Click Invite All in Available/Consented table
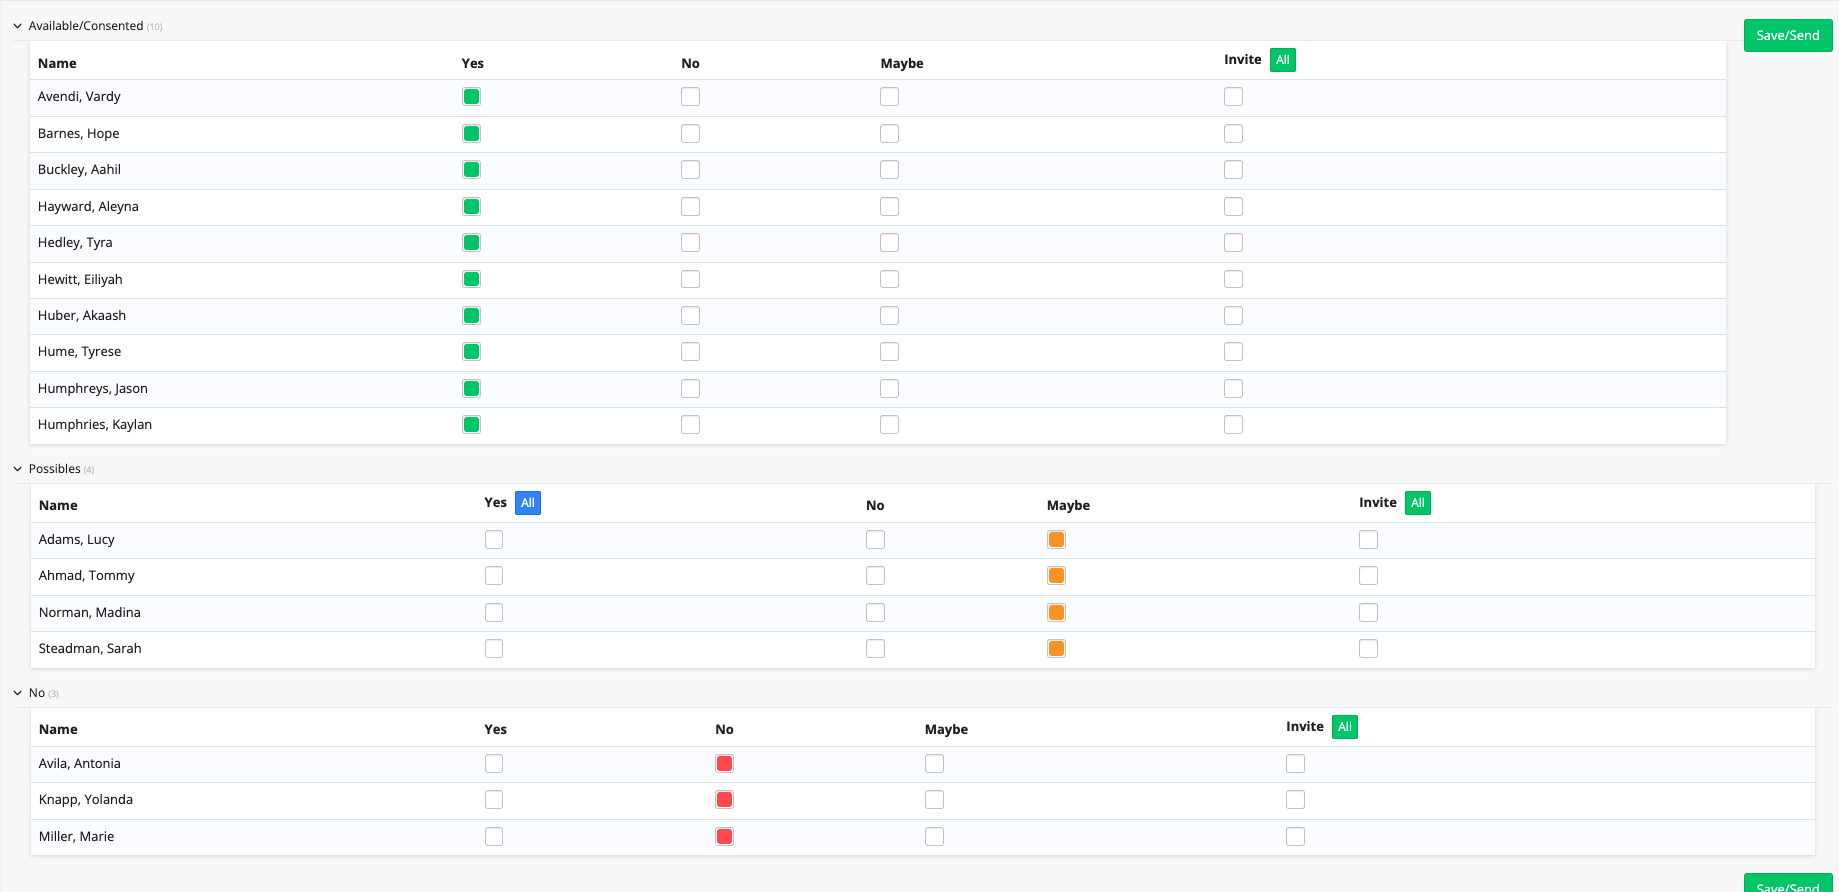The height and width of the screenshot is (892, 1839). tap(1282, 60)
